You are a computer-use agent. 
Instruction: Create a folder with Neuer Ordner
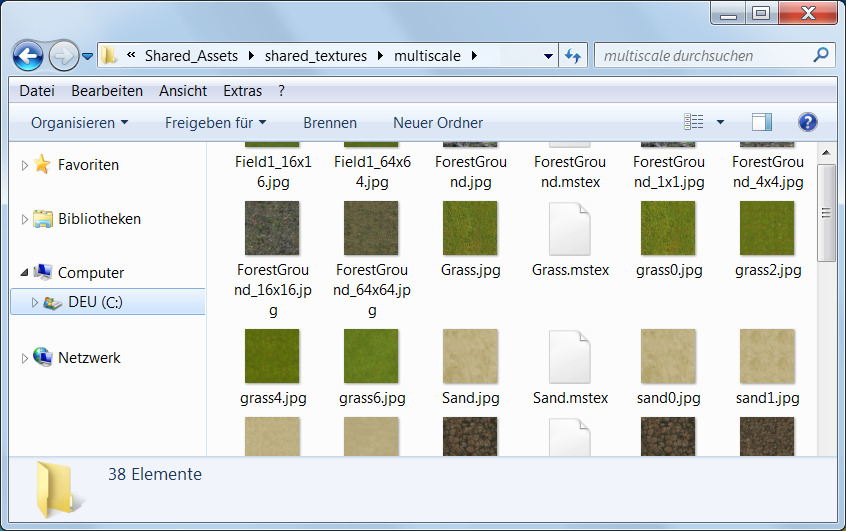click(438, 122)
